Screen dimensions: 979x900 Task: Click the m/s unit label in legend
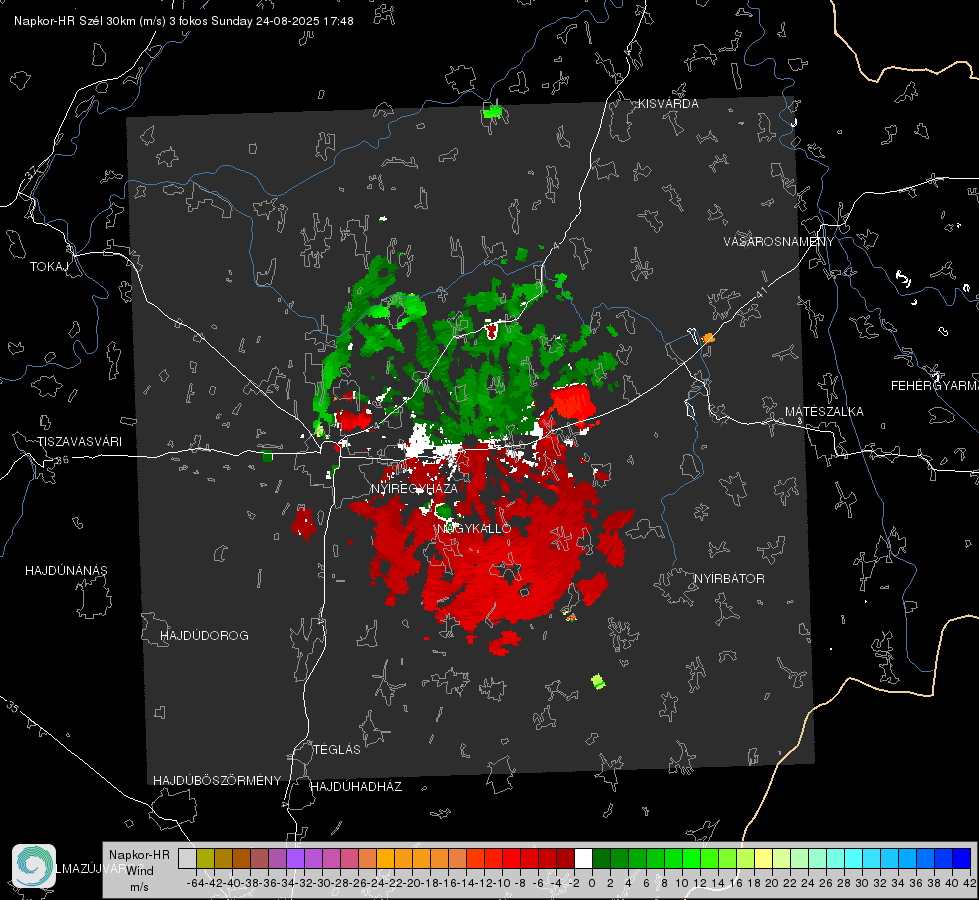click(139, 887)
